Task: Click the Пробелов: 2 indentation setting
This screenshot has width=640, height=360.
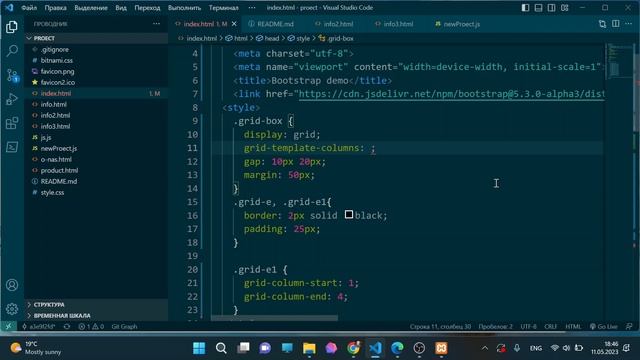Action: pyautogui.click(x=496, y=327)
